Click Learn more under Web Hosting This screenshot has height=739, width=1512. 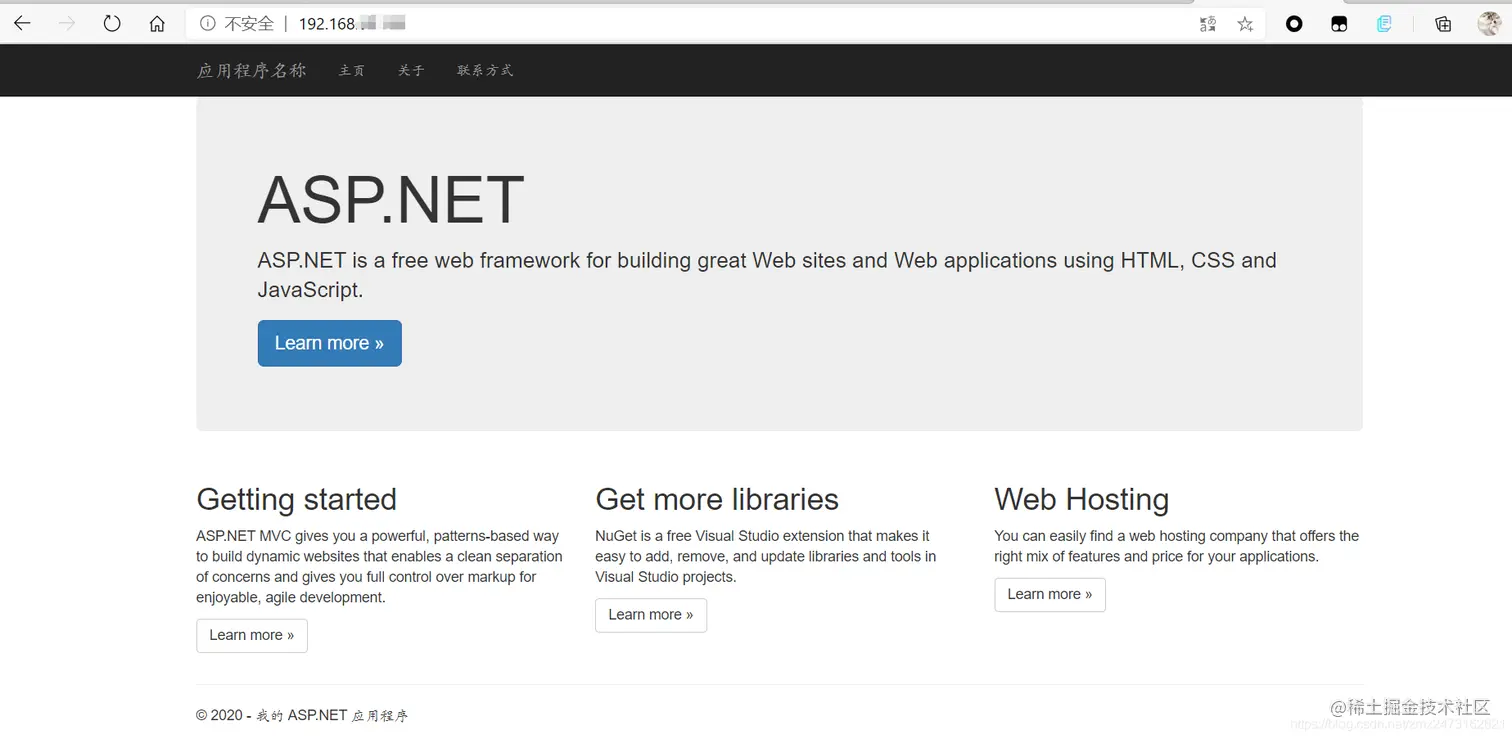1050,594
